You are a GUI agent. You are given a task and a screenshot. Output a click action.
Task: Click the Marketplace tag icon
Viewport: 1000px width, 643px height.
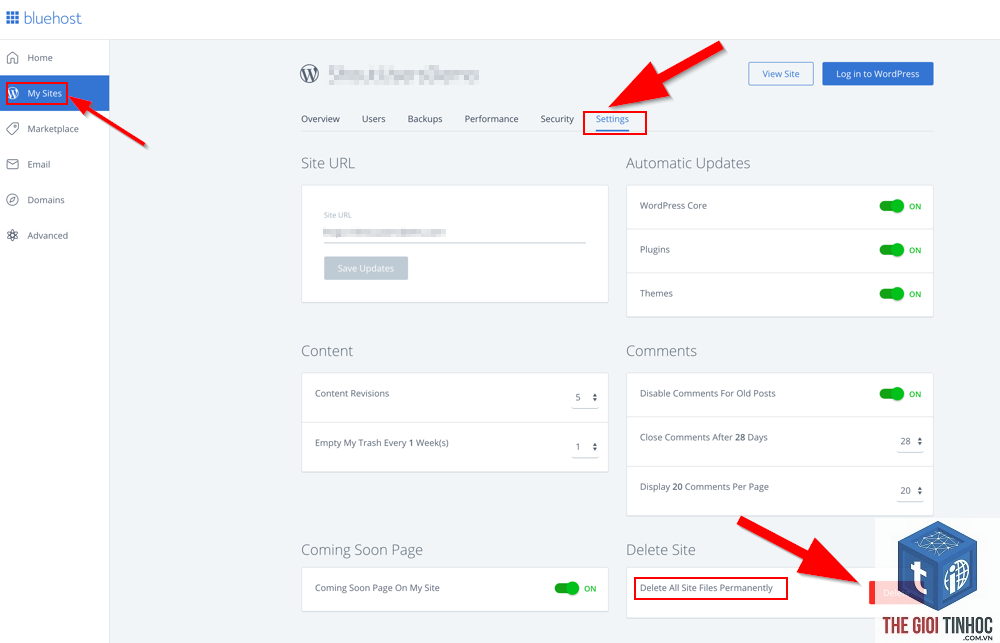[x=12, y=129]
